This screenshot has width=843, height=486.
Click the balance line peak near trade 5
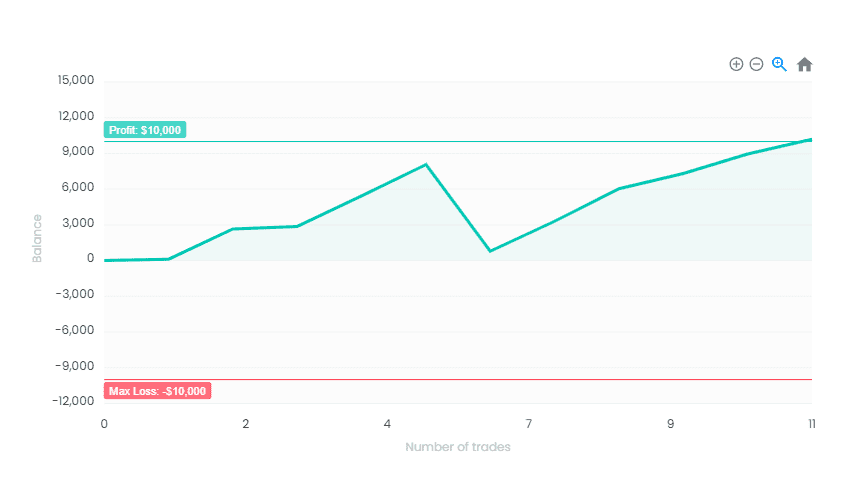[426, 164]
